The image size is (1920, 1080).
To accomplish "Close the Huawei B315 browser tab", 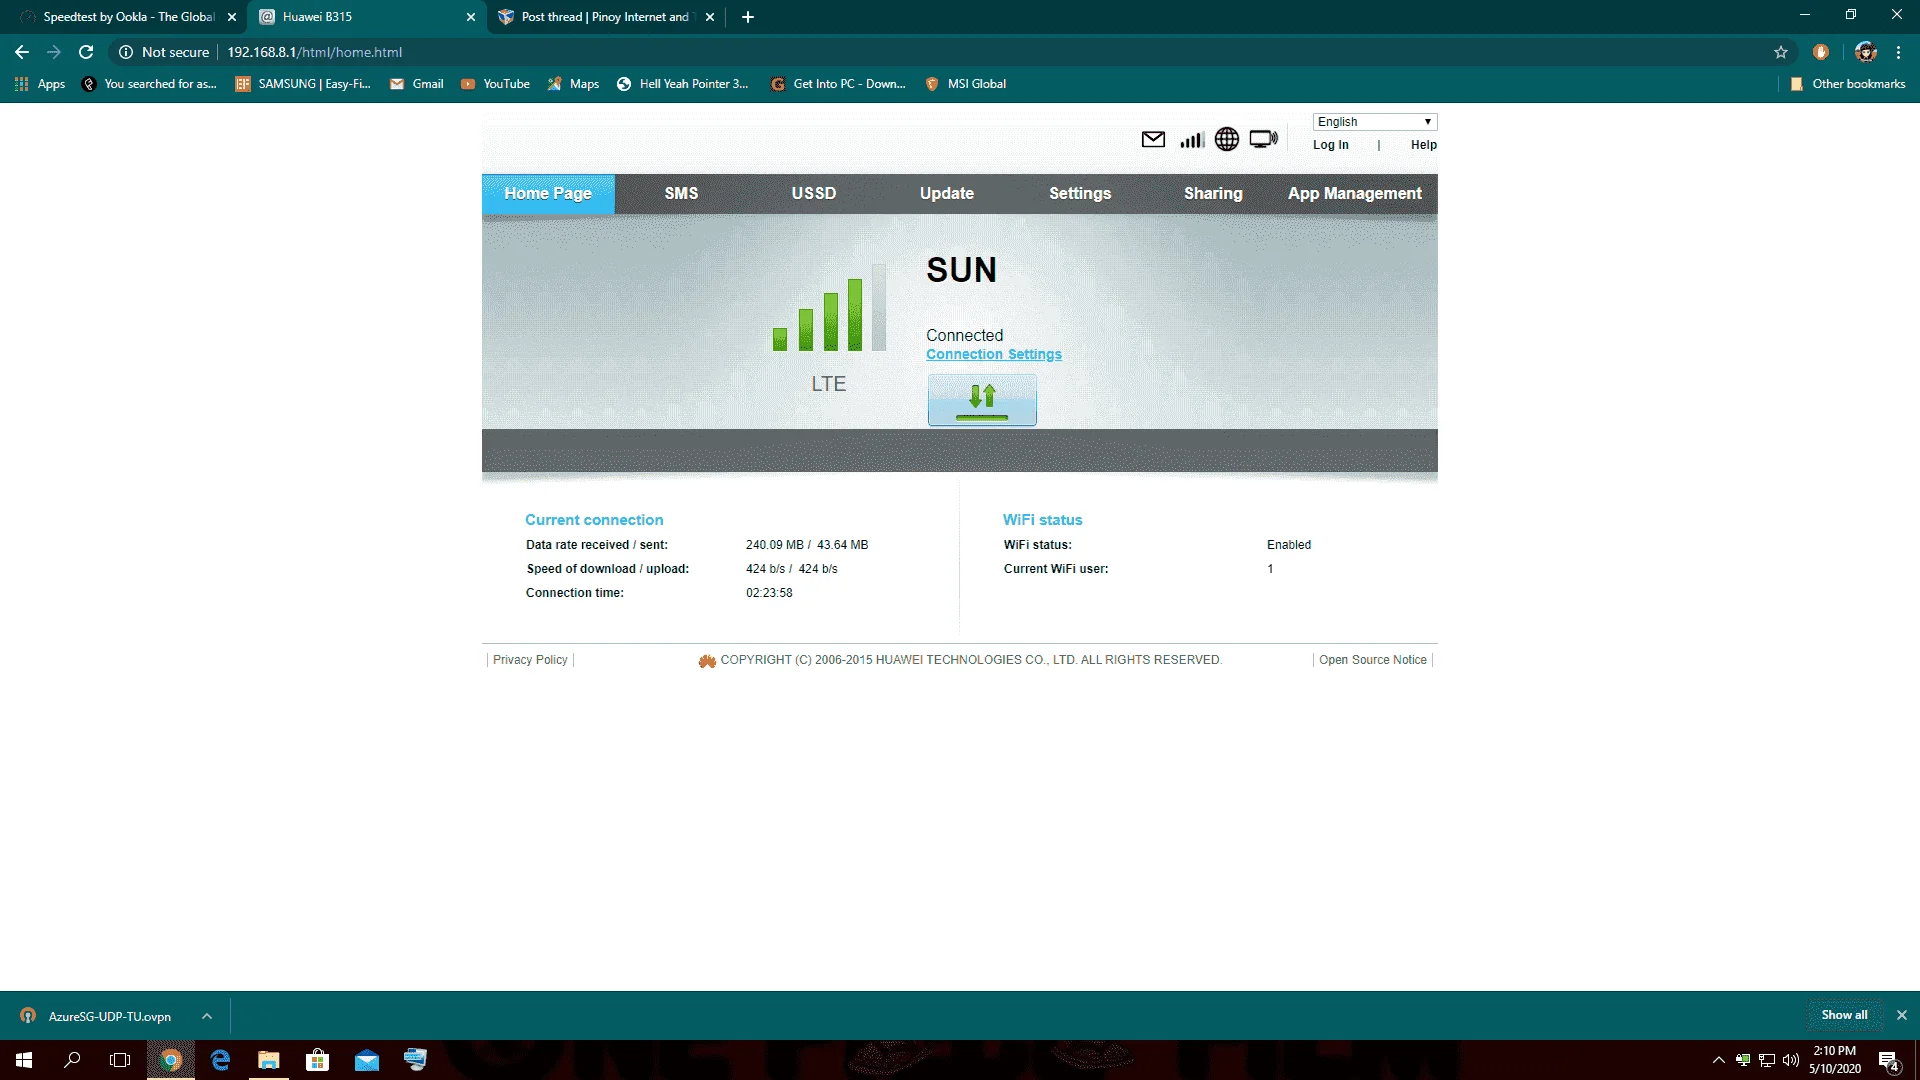I will (x=471, y=17).
